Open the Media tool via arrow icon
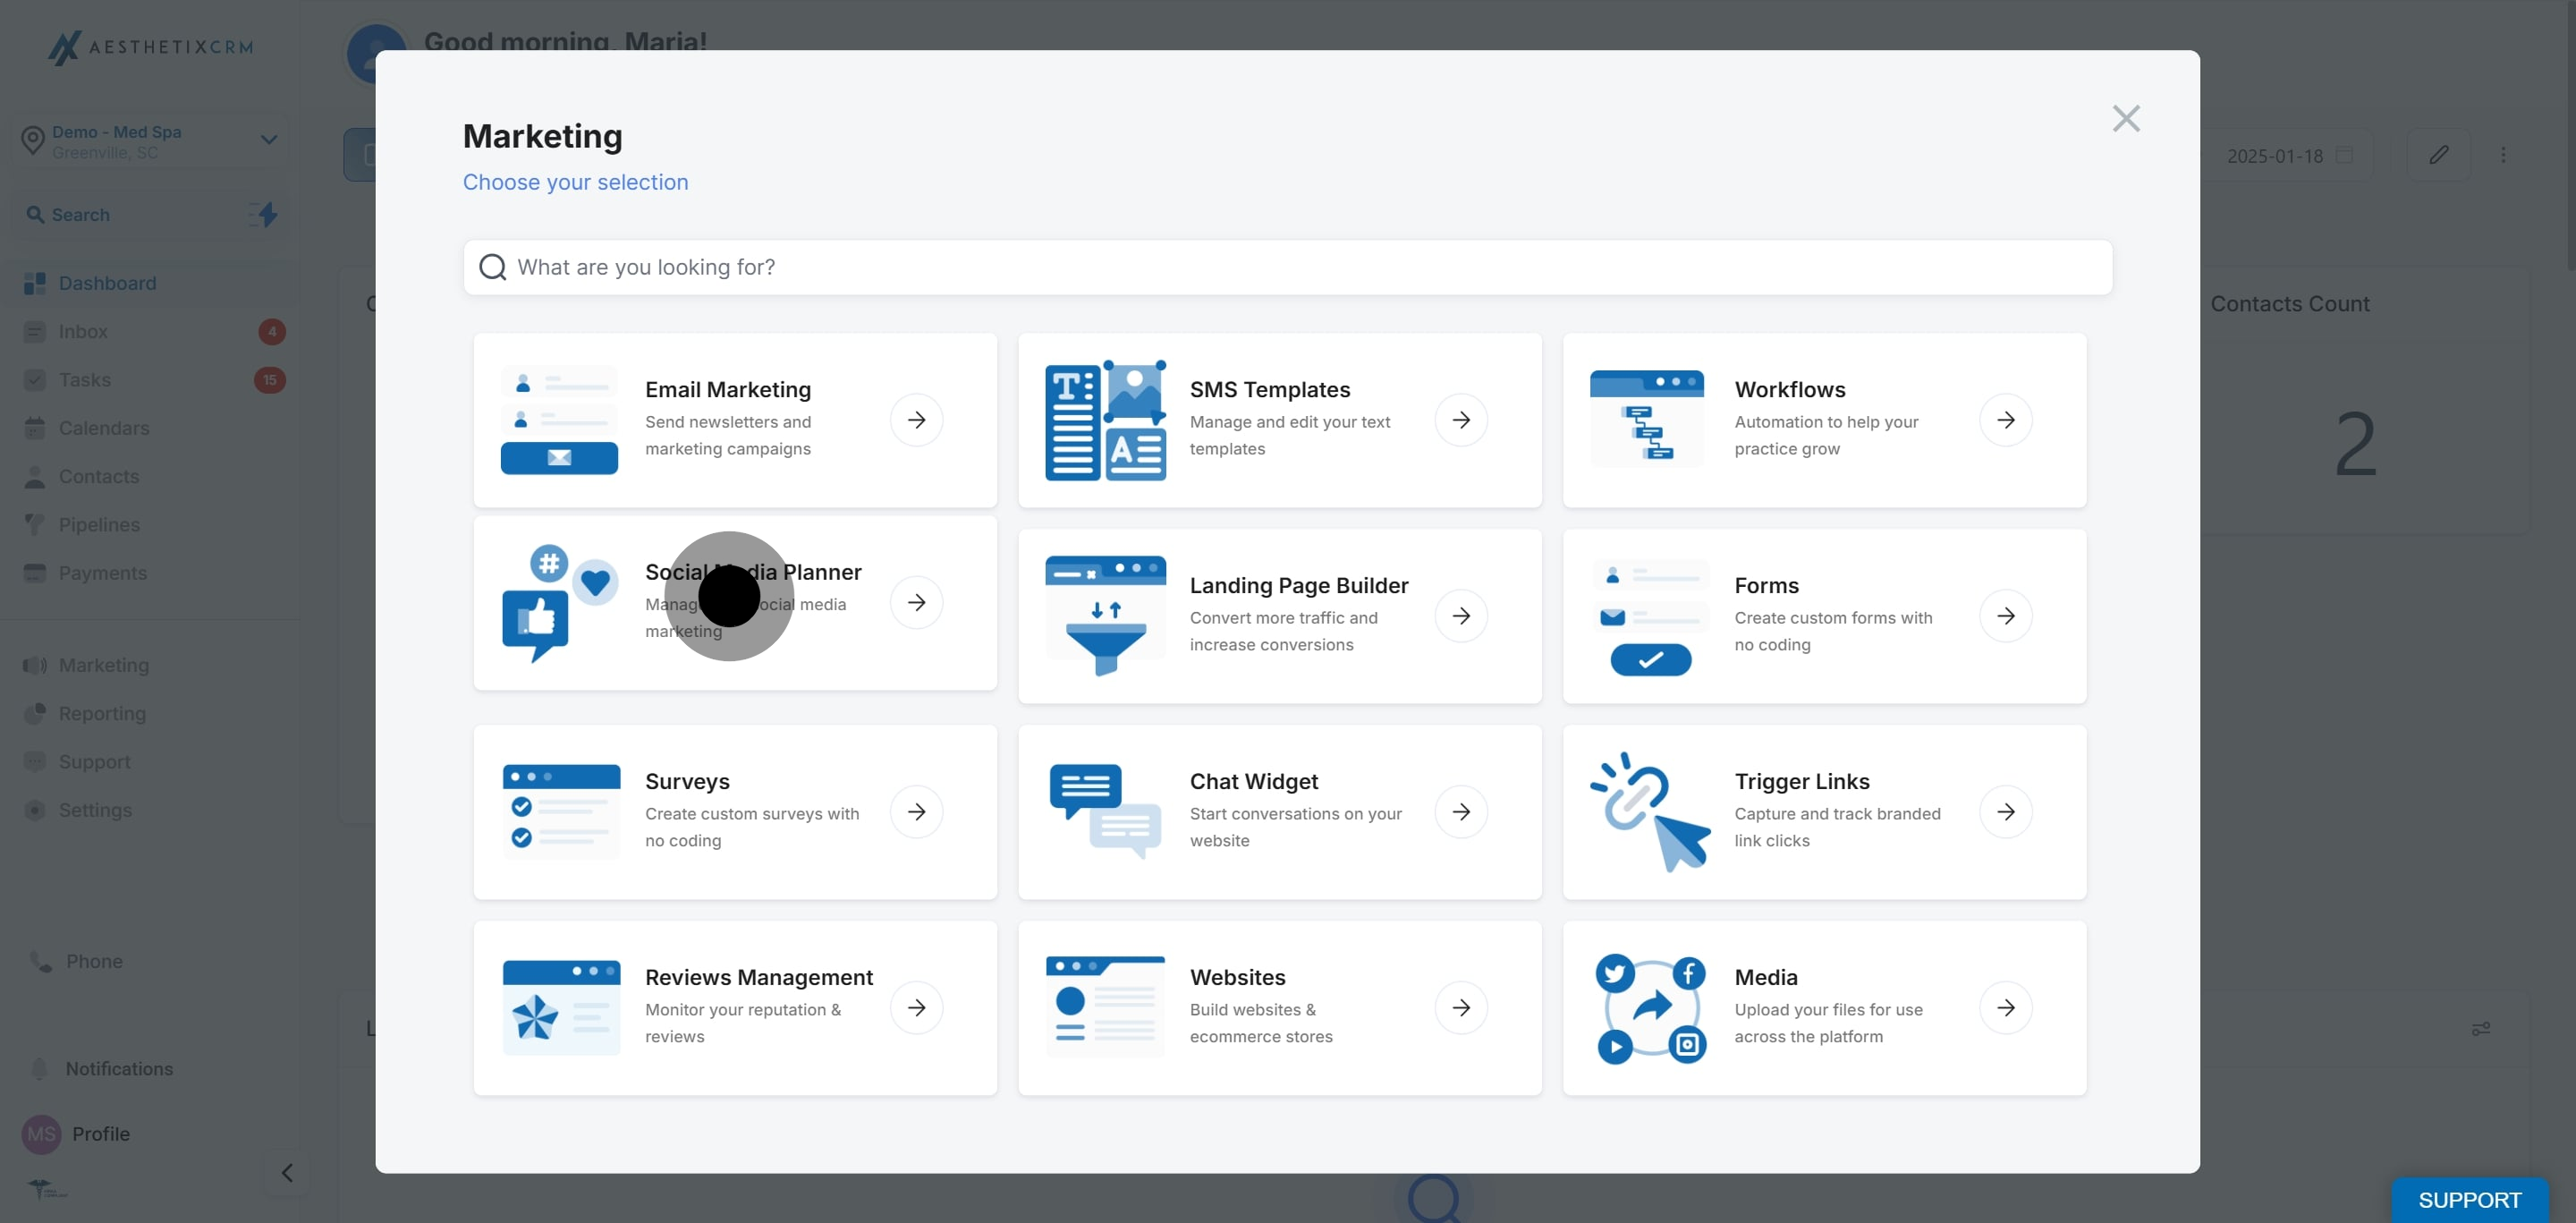Image resolution: width=2576 pixels, height=1223 pixels. tap(2007, 1007)
